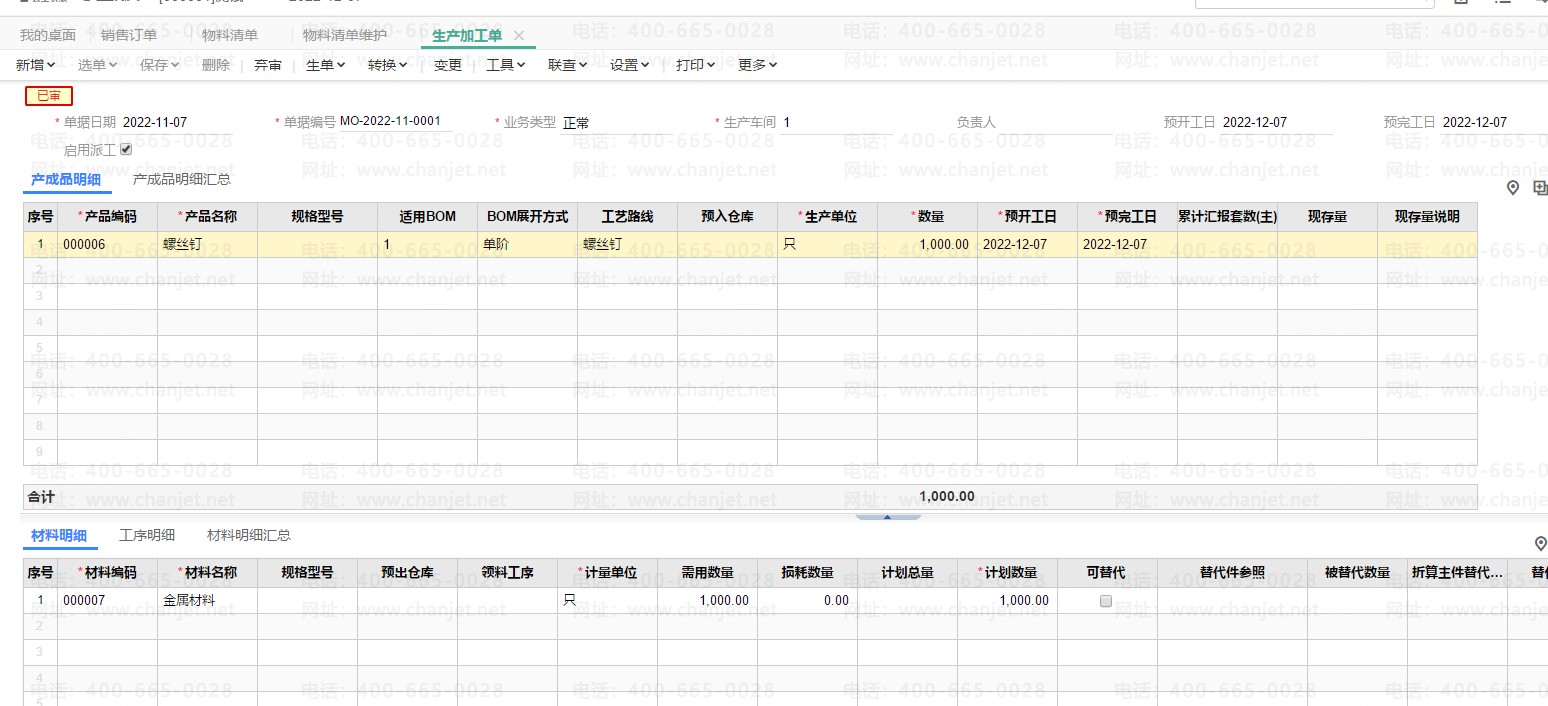Toggle the 启用派工 checkbox
The width and height of the screenshot is (1548, 706).
tap(126, 149)
